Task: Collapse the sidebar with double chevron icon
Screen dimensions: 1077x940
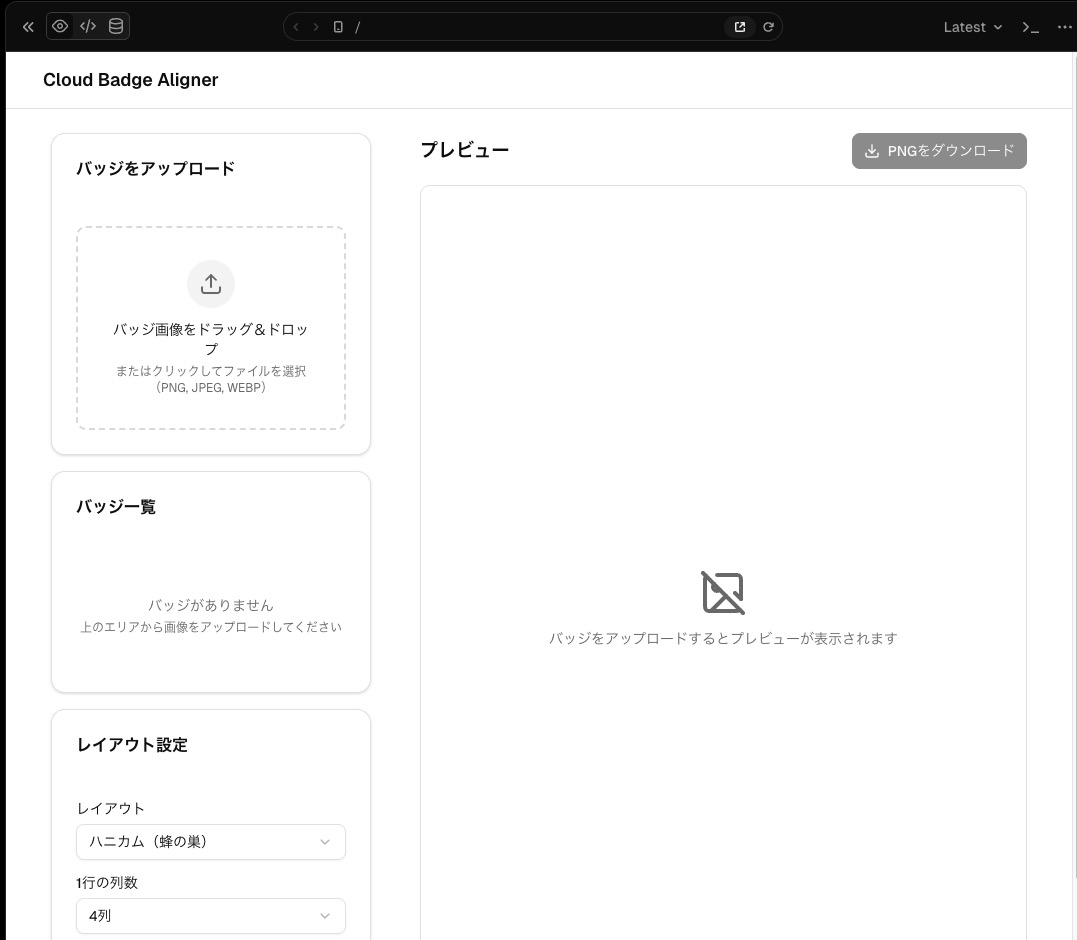Action: (x=28, y=27)
